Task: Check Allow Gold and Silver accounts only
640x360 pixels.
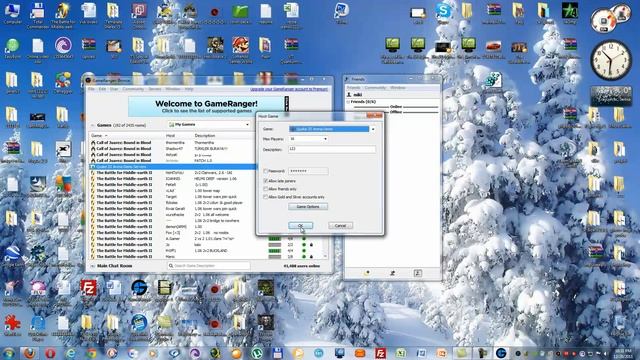Action: tap(266, 197)
